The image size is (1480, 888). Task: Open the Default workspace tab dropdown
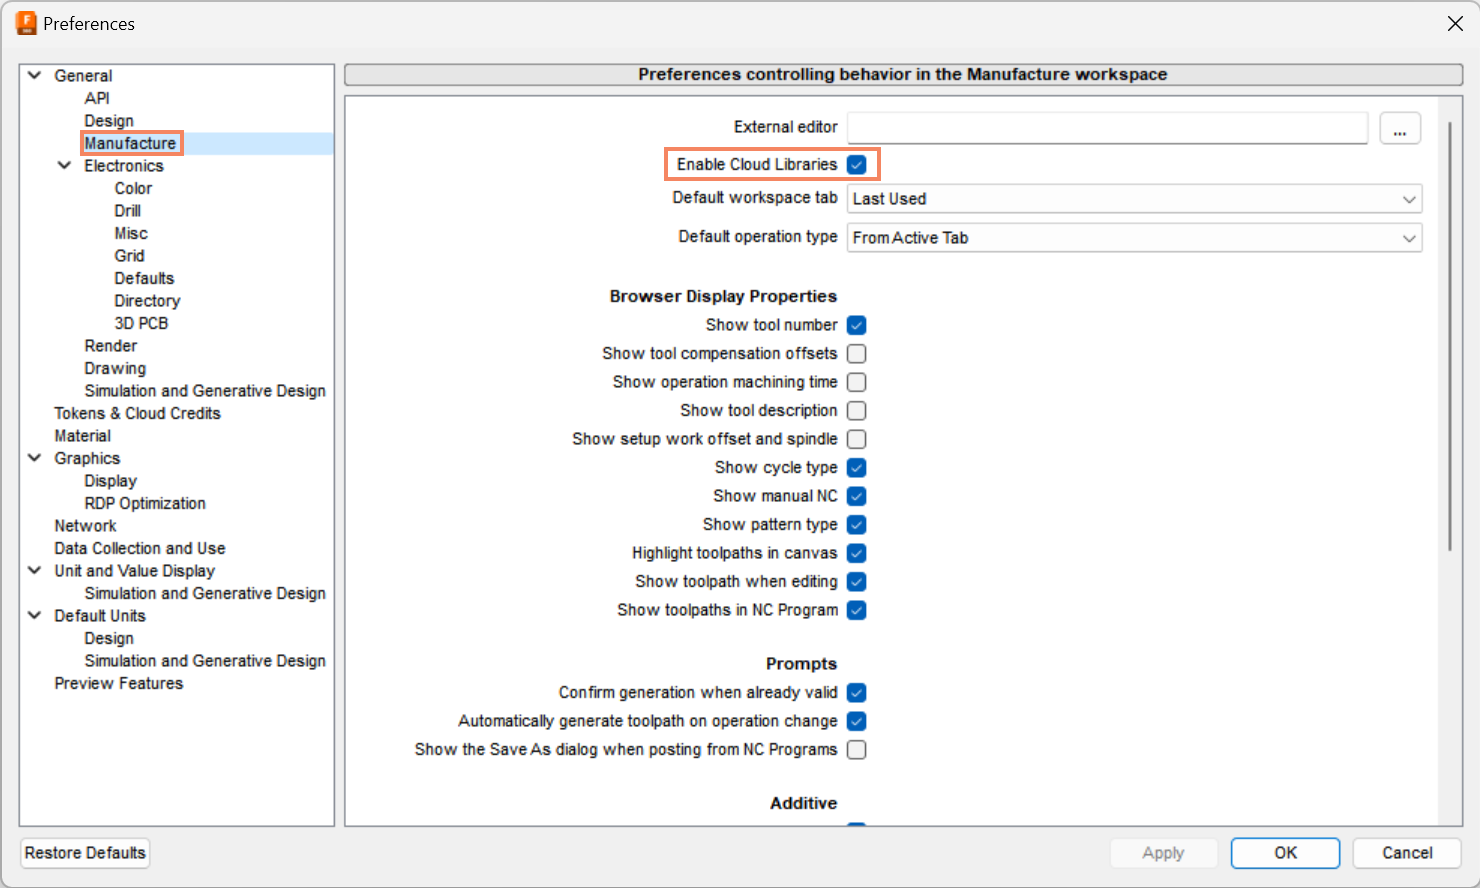click(1134, 198)
